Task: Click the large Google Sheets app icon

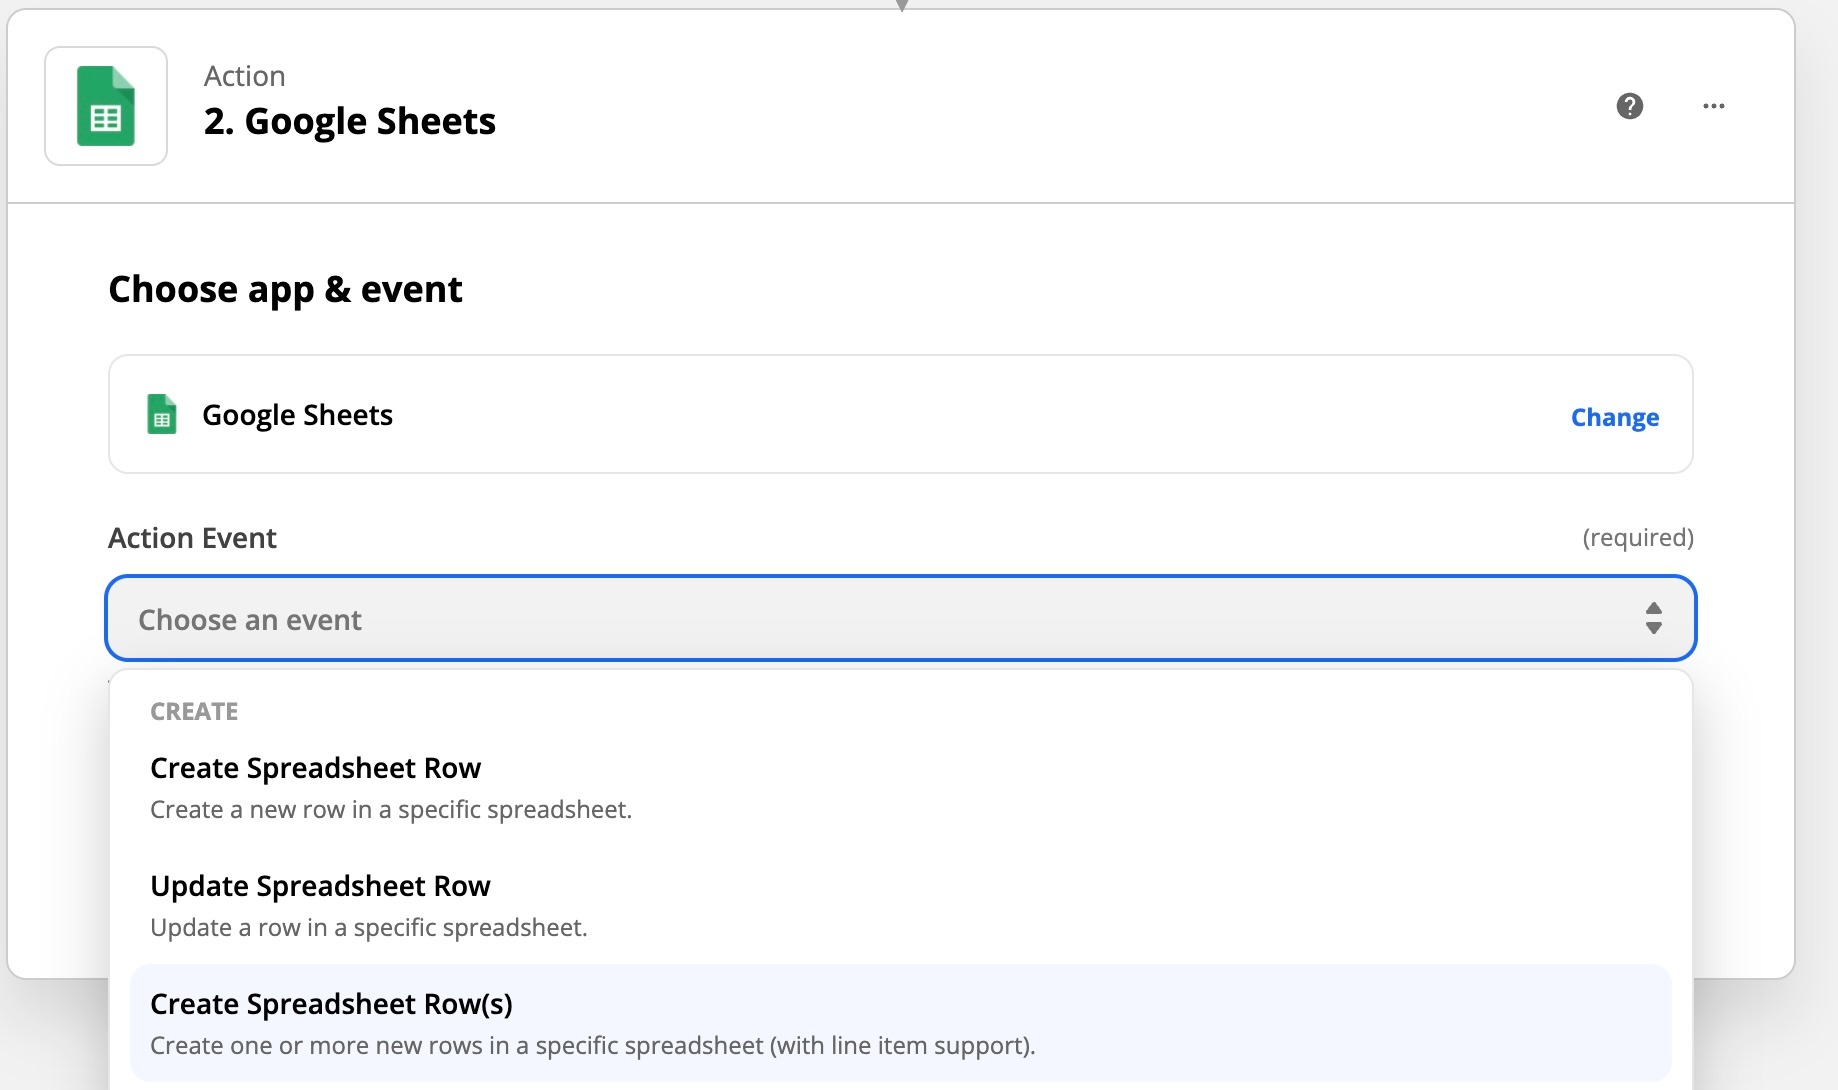Action: (106, 106)
